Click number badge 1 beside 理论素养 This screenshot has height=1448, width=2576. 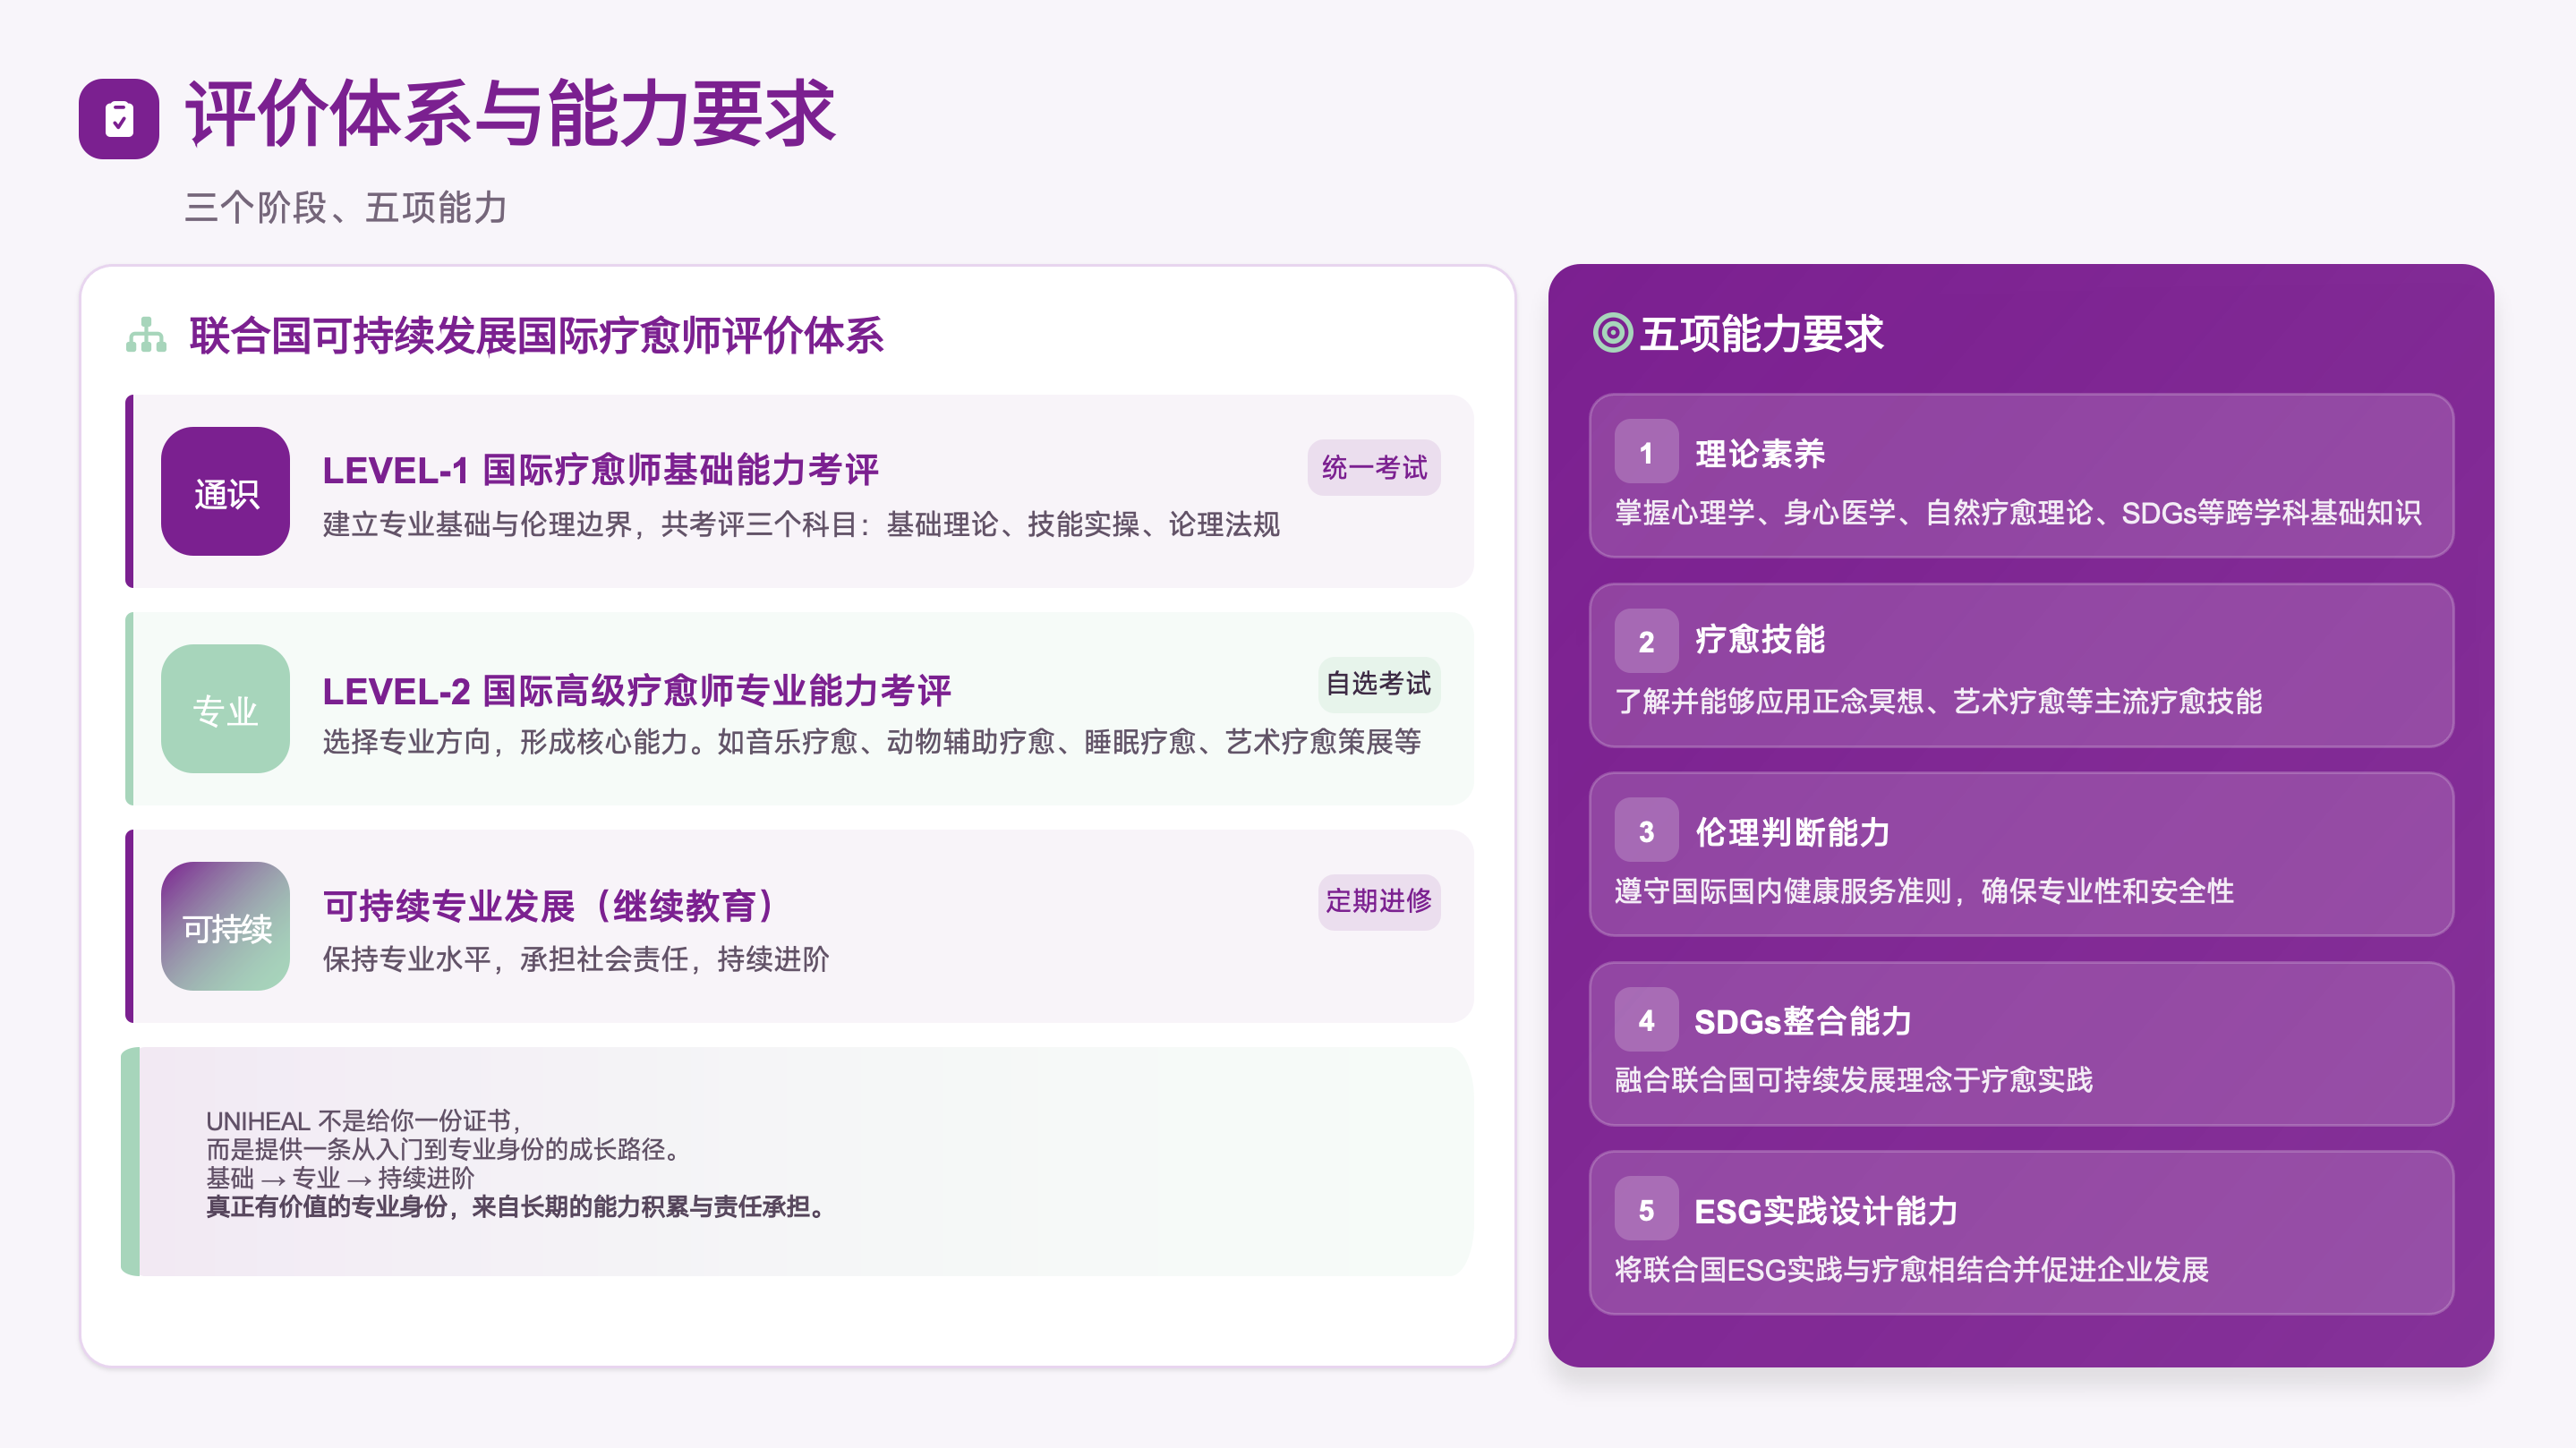[1646, 452]
